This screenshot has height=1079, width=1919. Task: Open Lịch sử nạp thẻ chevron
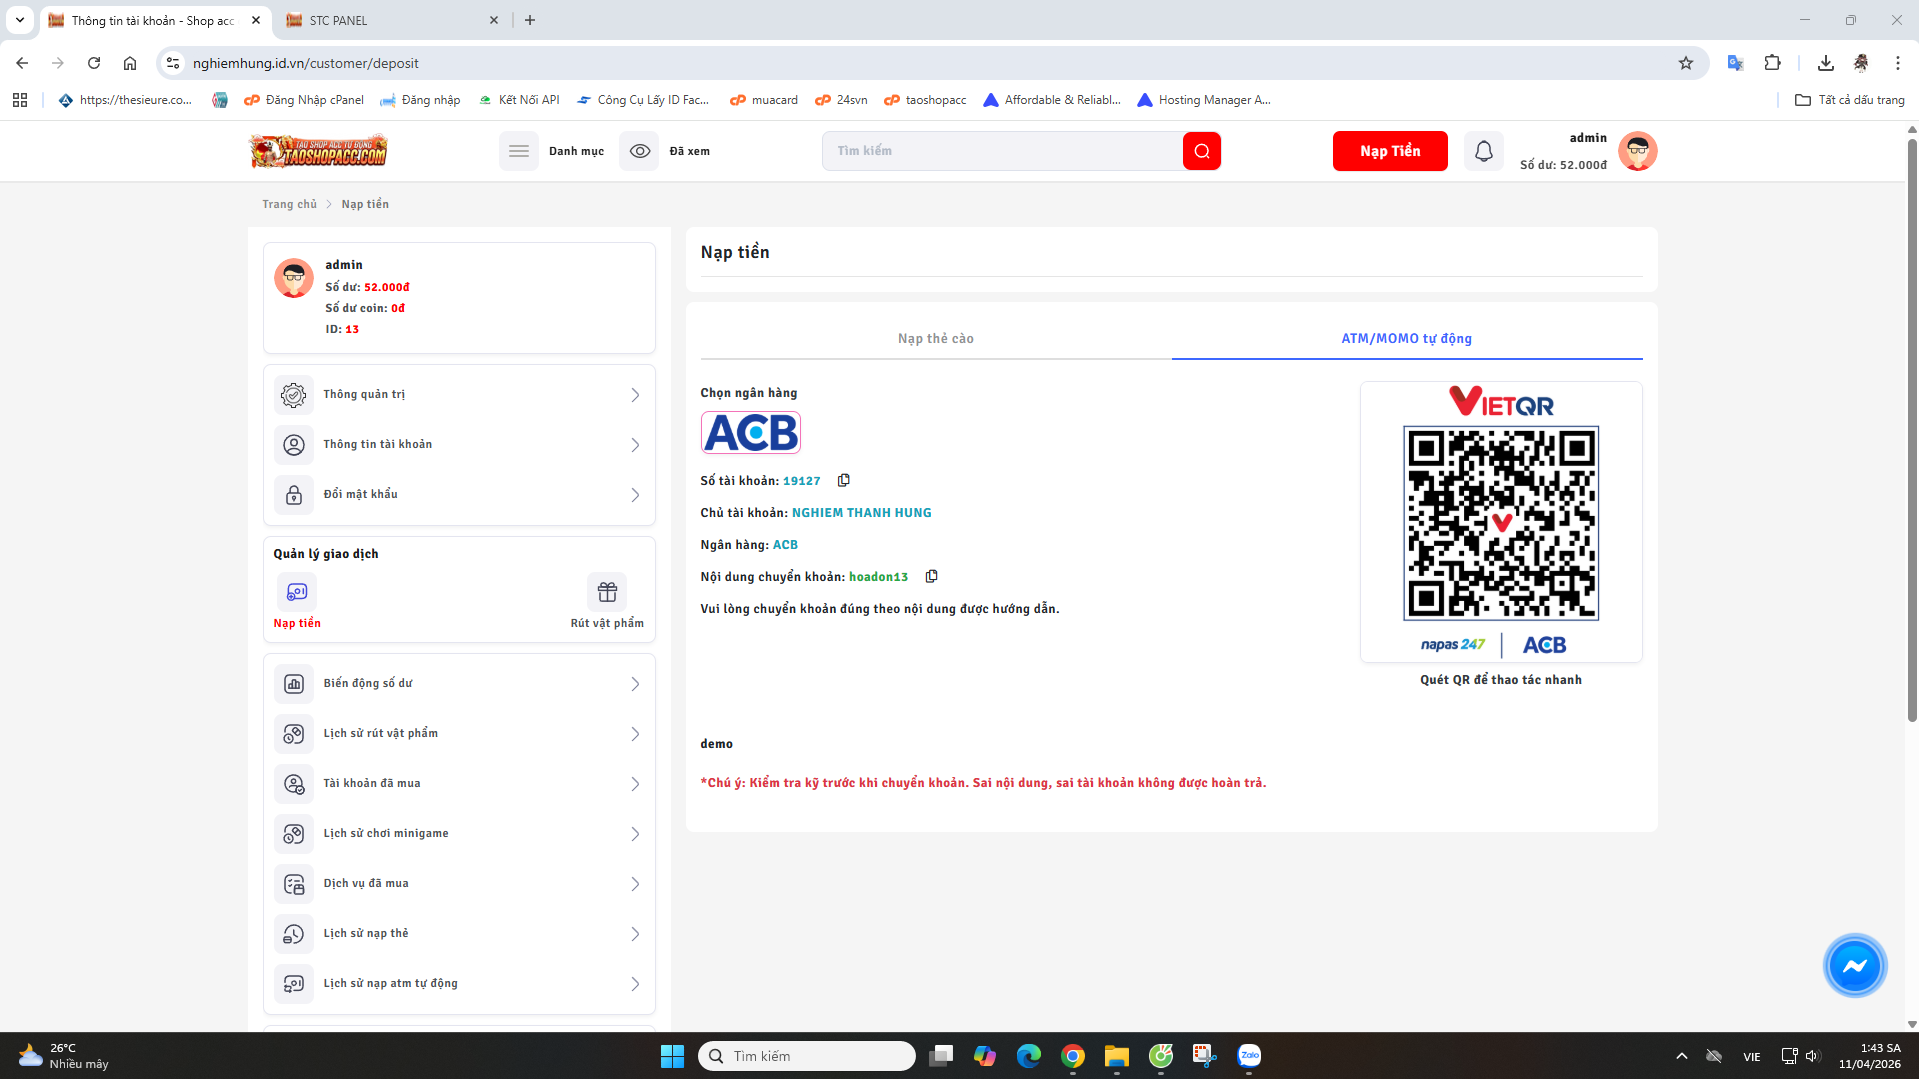click(635, 934)
